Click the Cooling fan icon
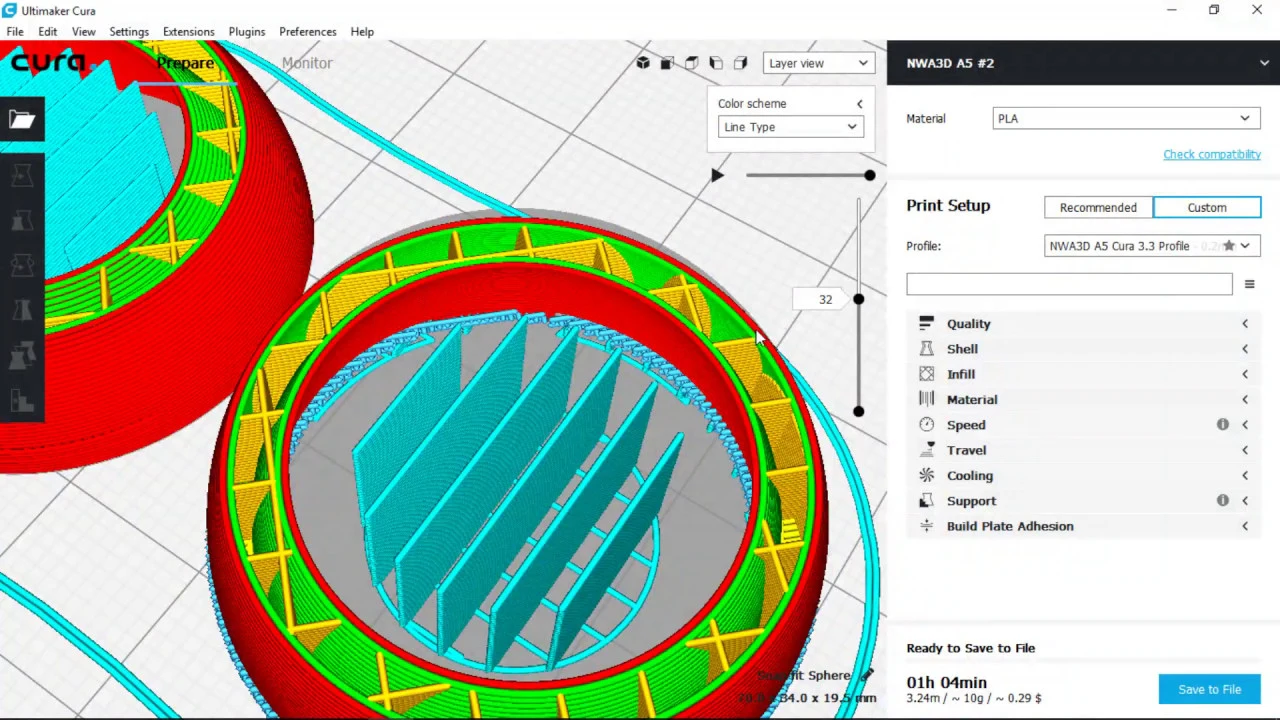The image size is (1280, 720). coord(926,475)
